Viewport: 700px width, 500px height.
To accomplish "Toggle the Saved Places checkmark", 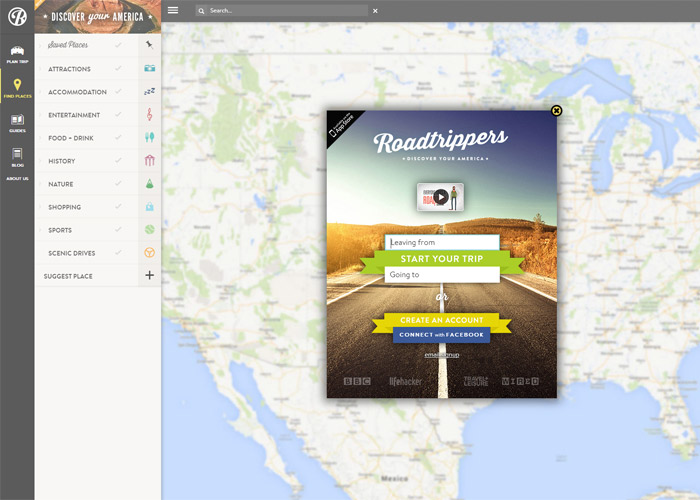I will point(118,45).
